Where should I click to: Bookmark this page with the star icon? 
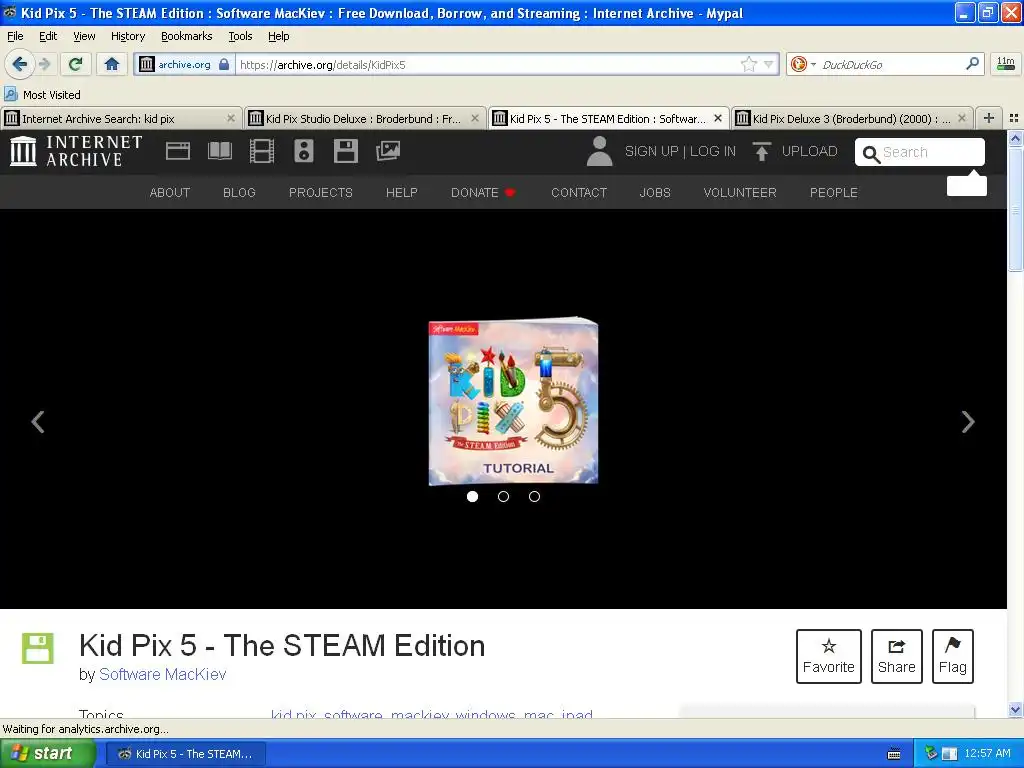click(x=748, y=64)
